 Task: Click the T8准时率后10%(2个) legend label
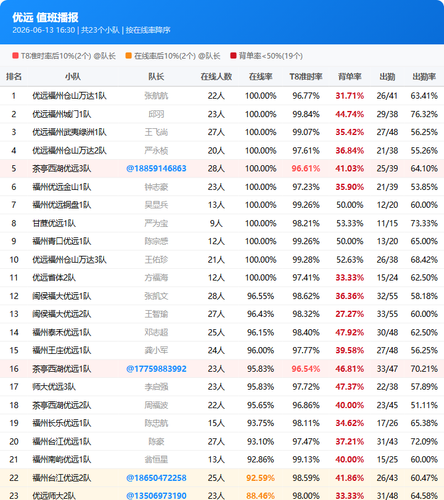(68, 56)
